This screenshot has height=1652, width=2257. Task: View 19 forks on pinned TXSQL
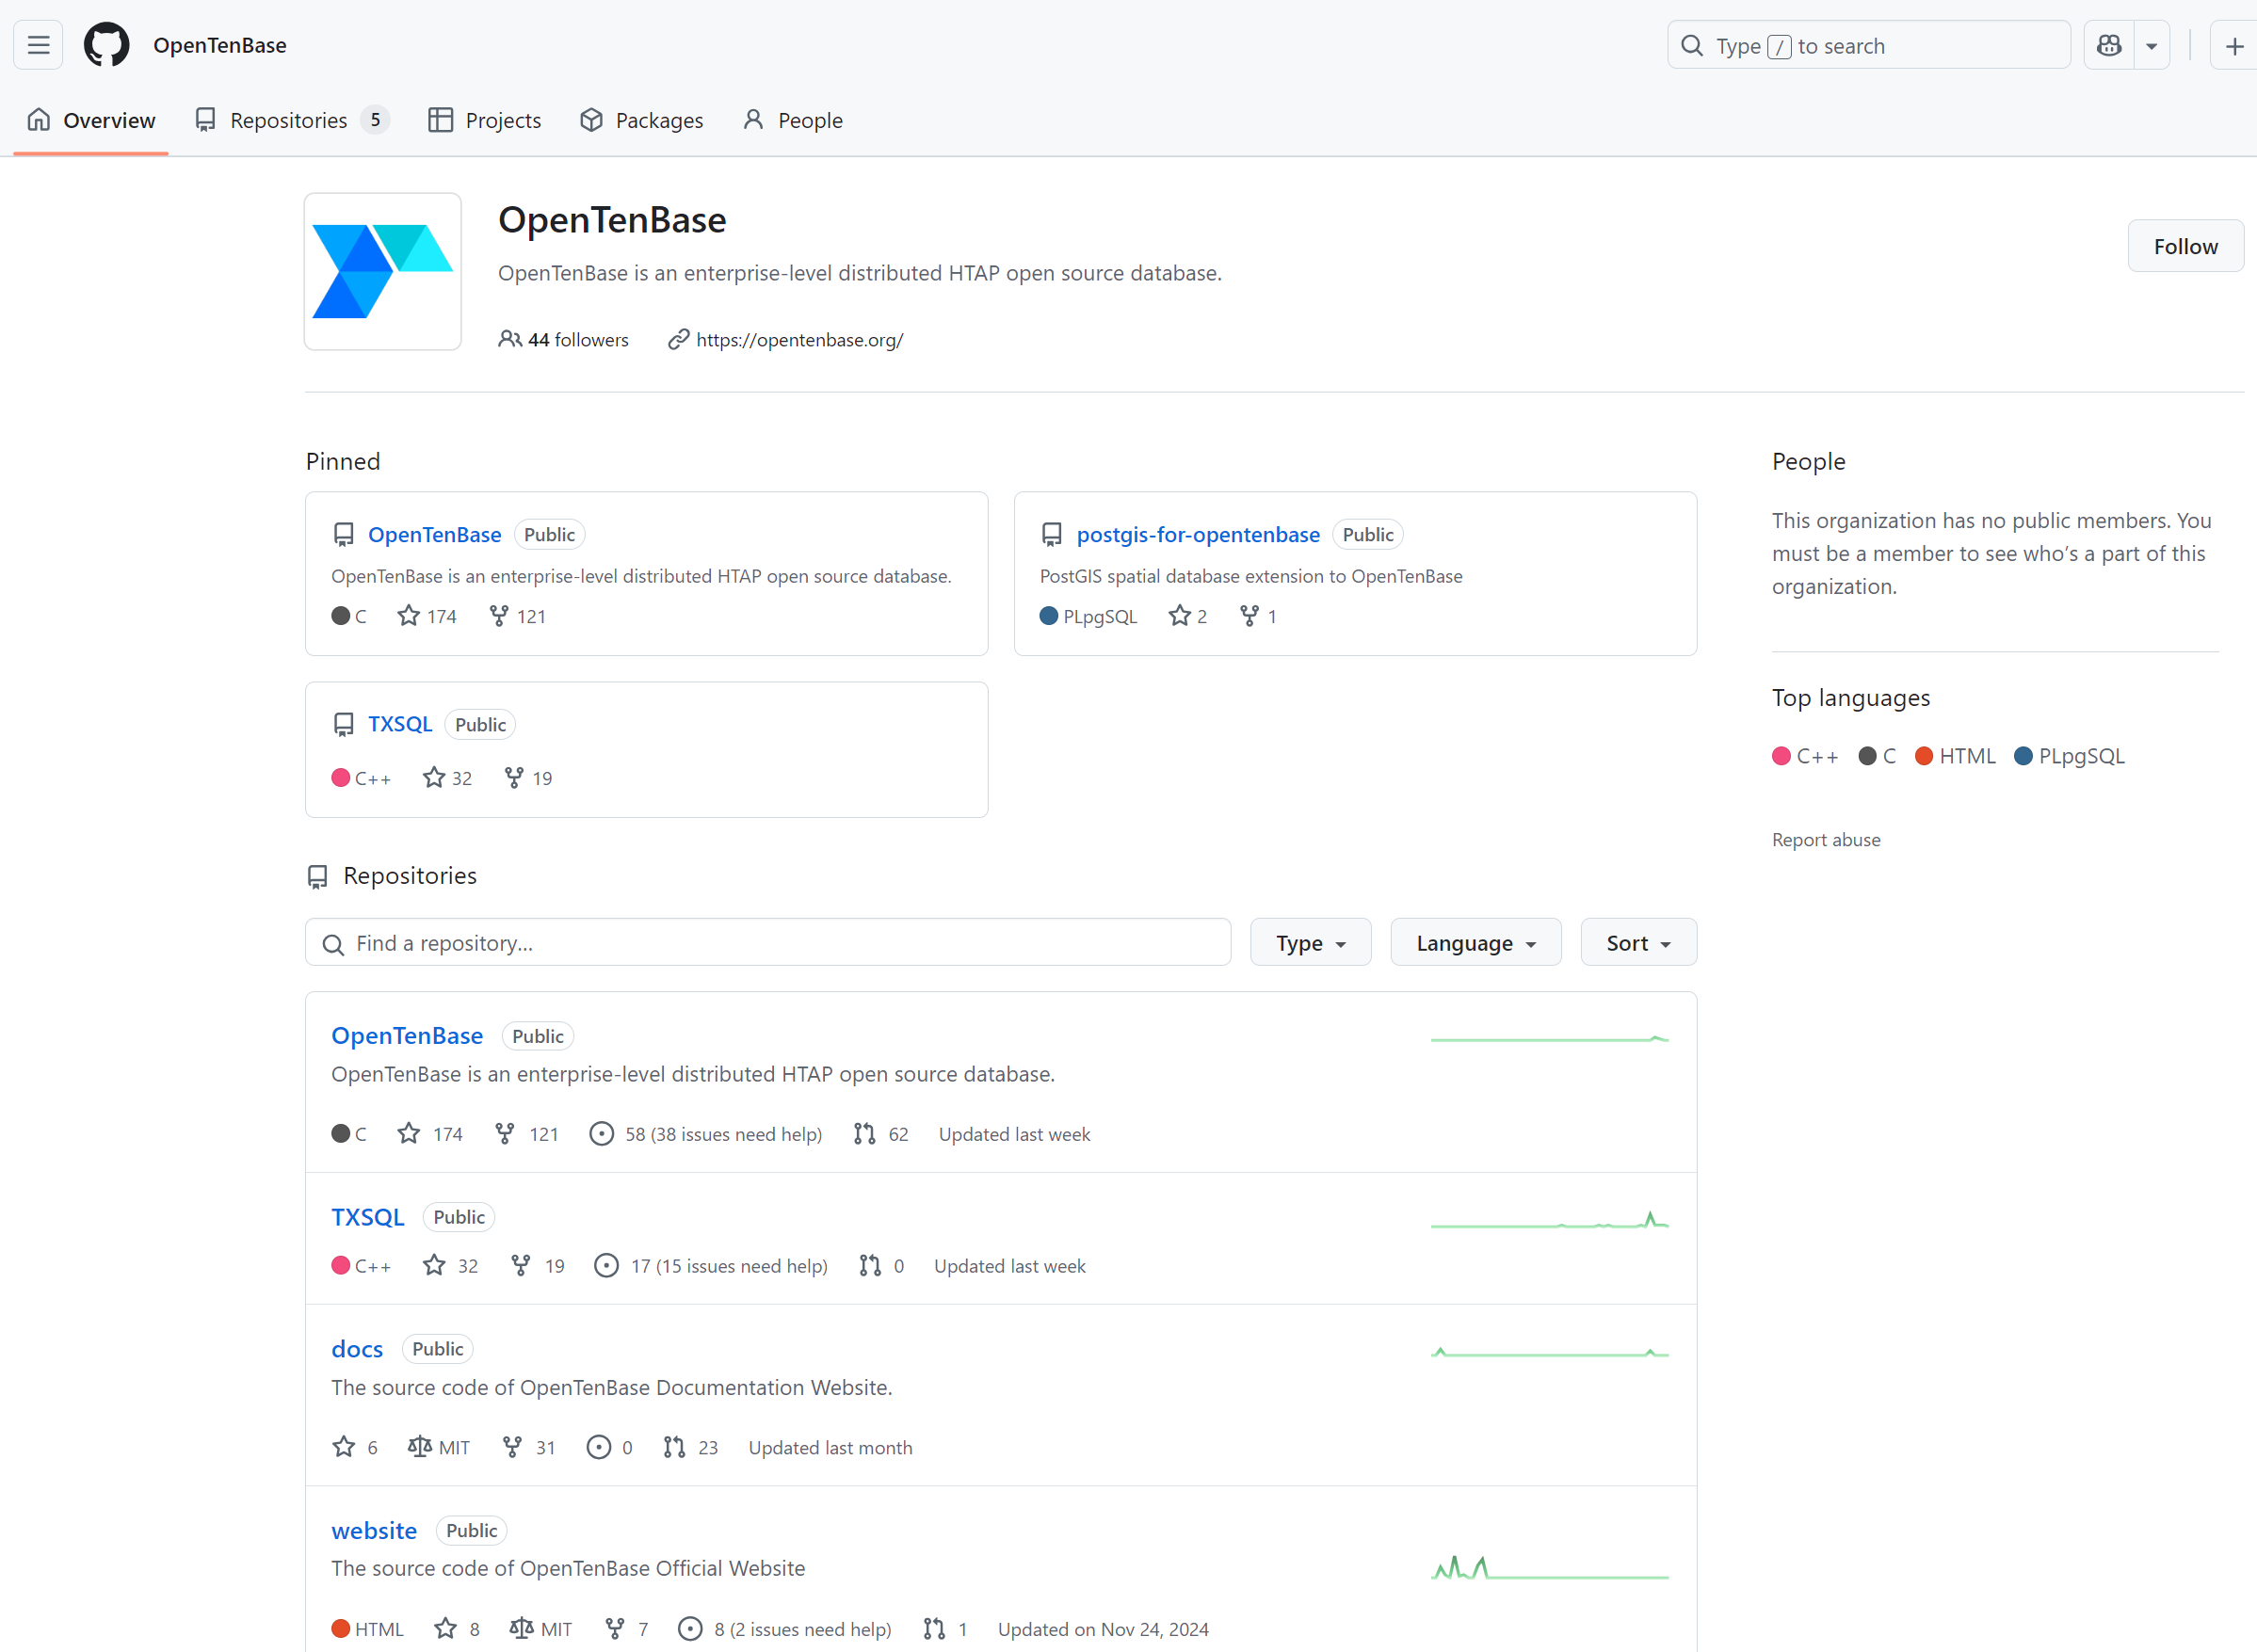coord(528,778)
